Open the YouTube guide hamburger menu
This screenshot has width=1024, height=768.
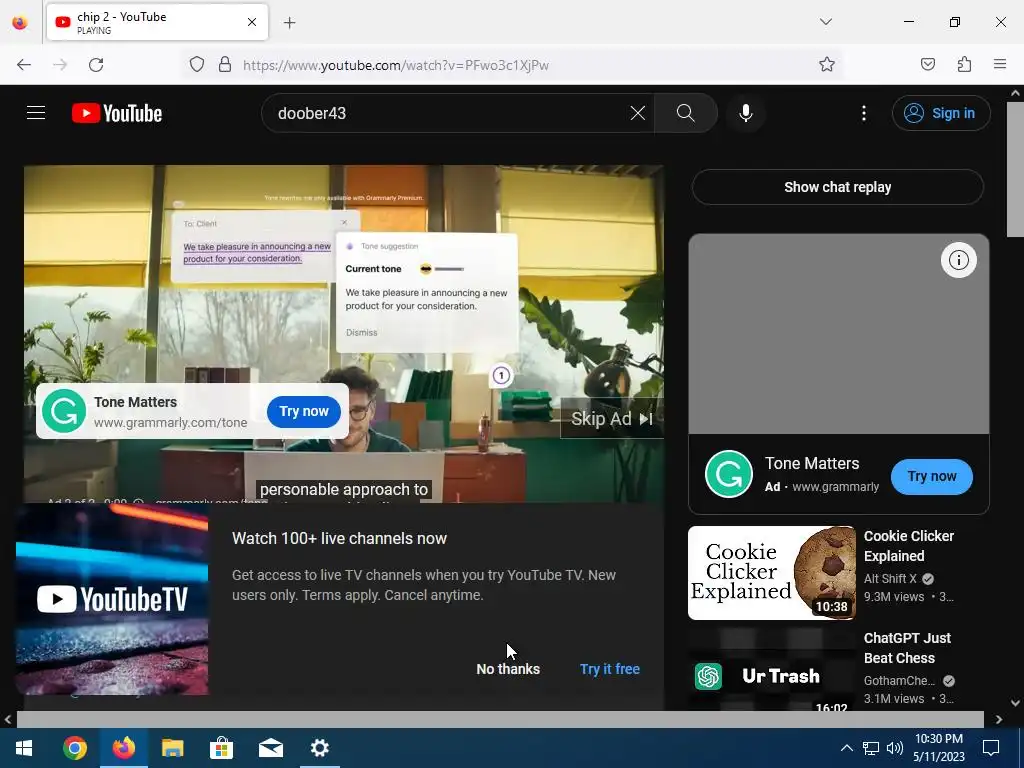[36, 113]
